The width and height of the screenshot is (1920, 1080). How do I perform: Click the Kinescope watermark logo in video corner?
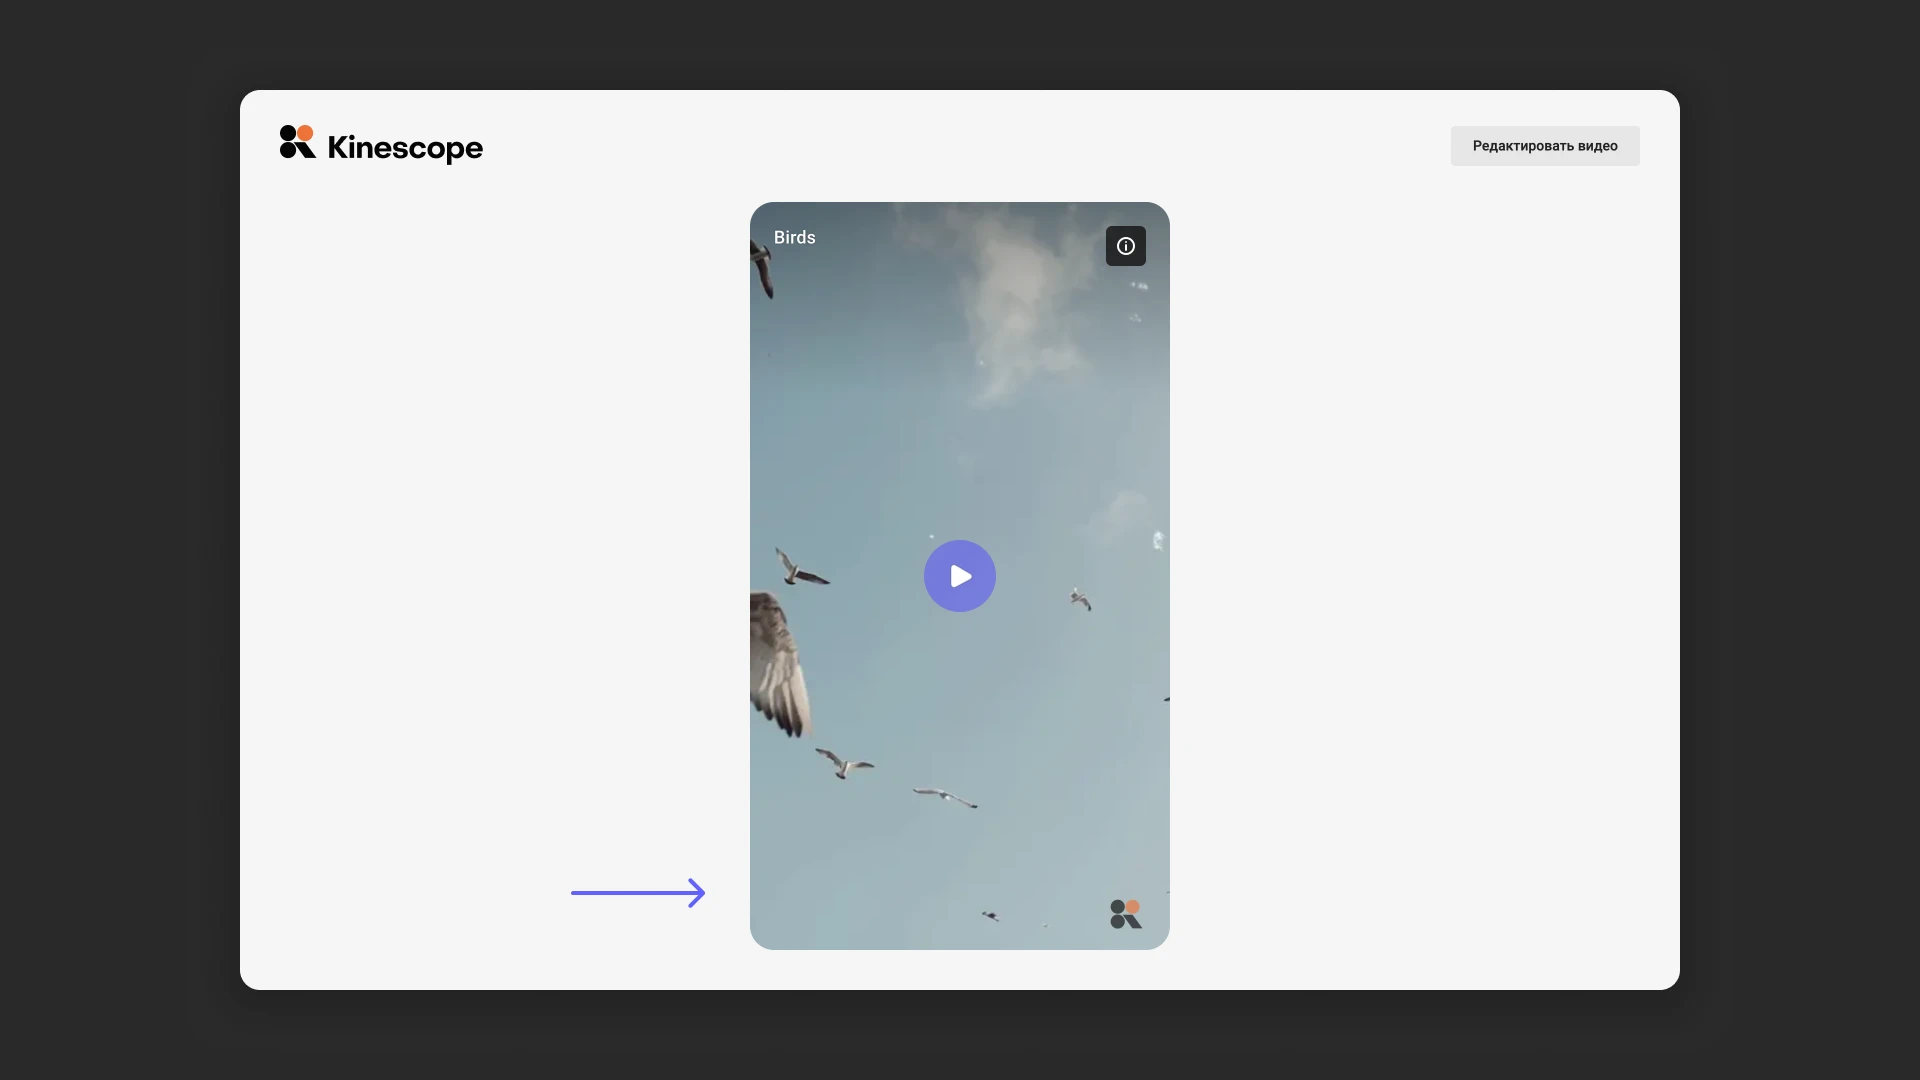click(1125, 914)
